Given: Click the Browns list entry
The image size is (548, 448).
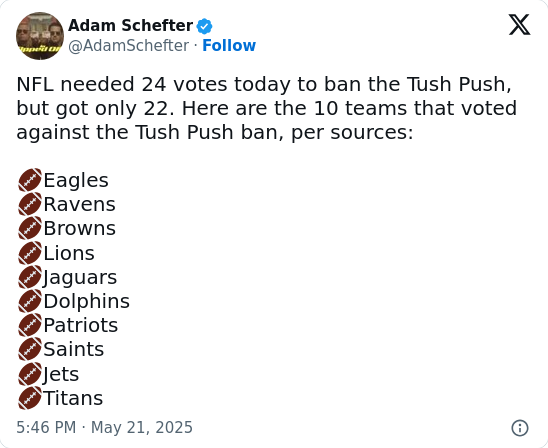Looking at the screenshot, I should coord(79,228).
